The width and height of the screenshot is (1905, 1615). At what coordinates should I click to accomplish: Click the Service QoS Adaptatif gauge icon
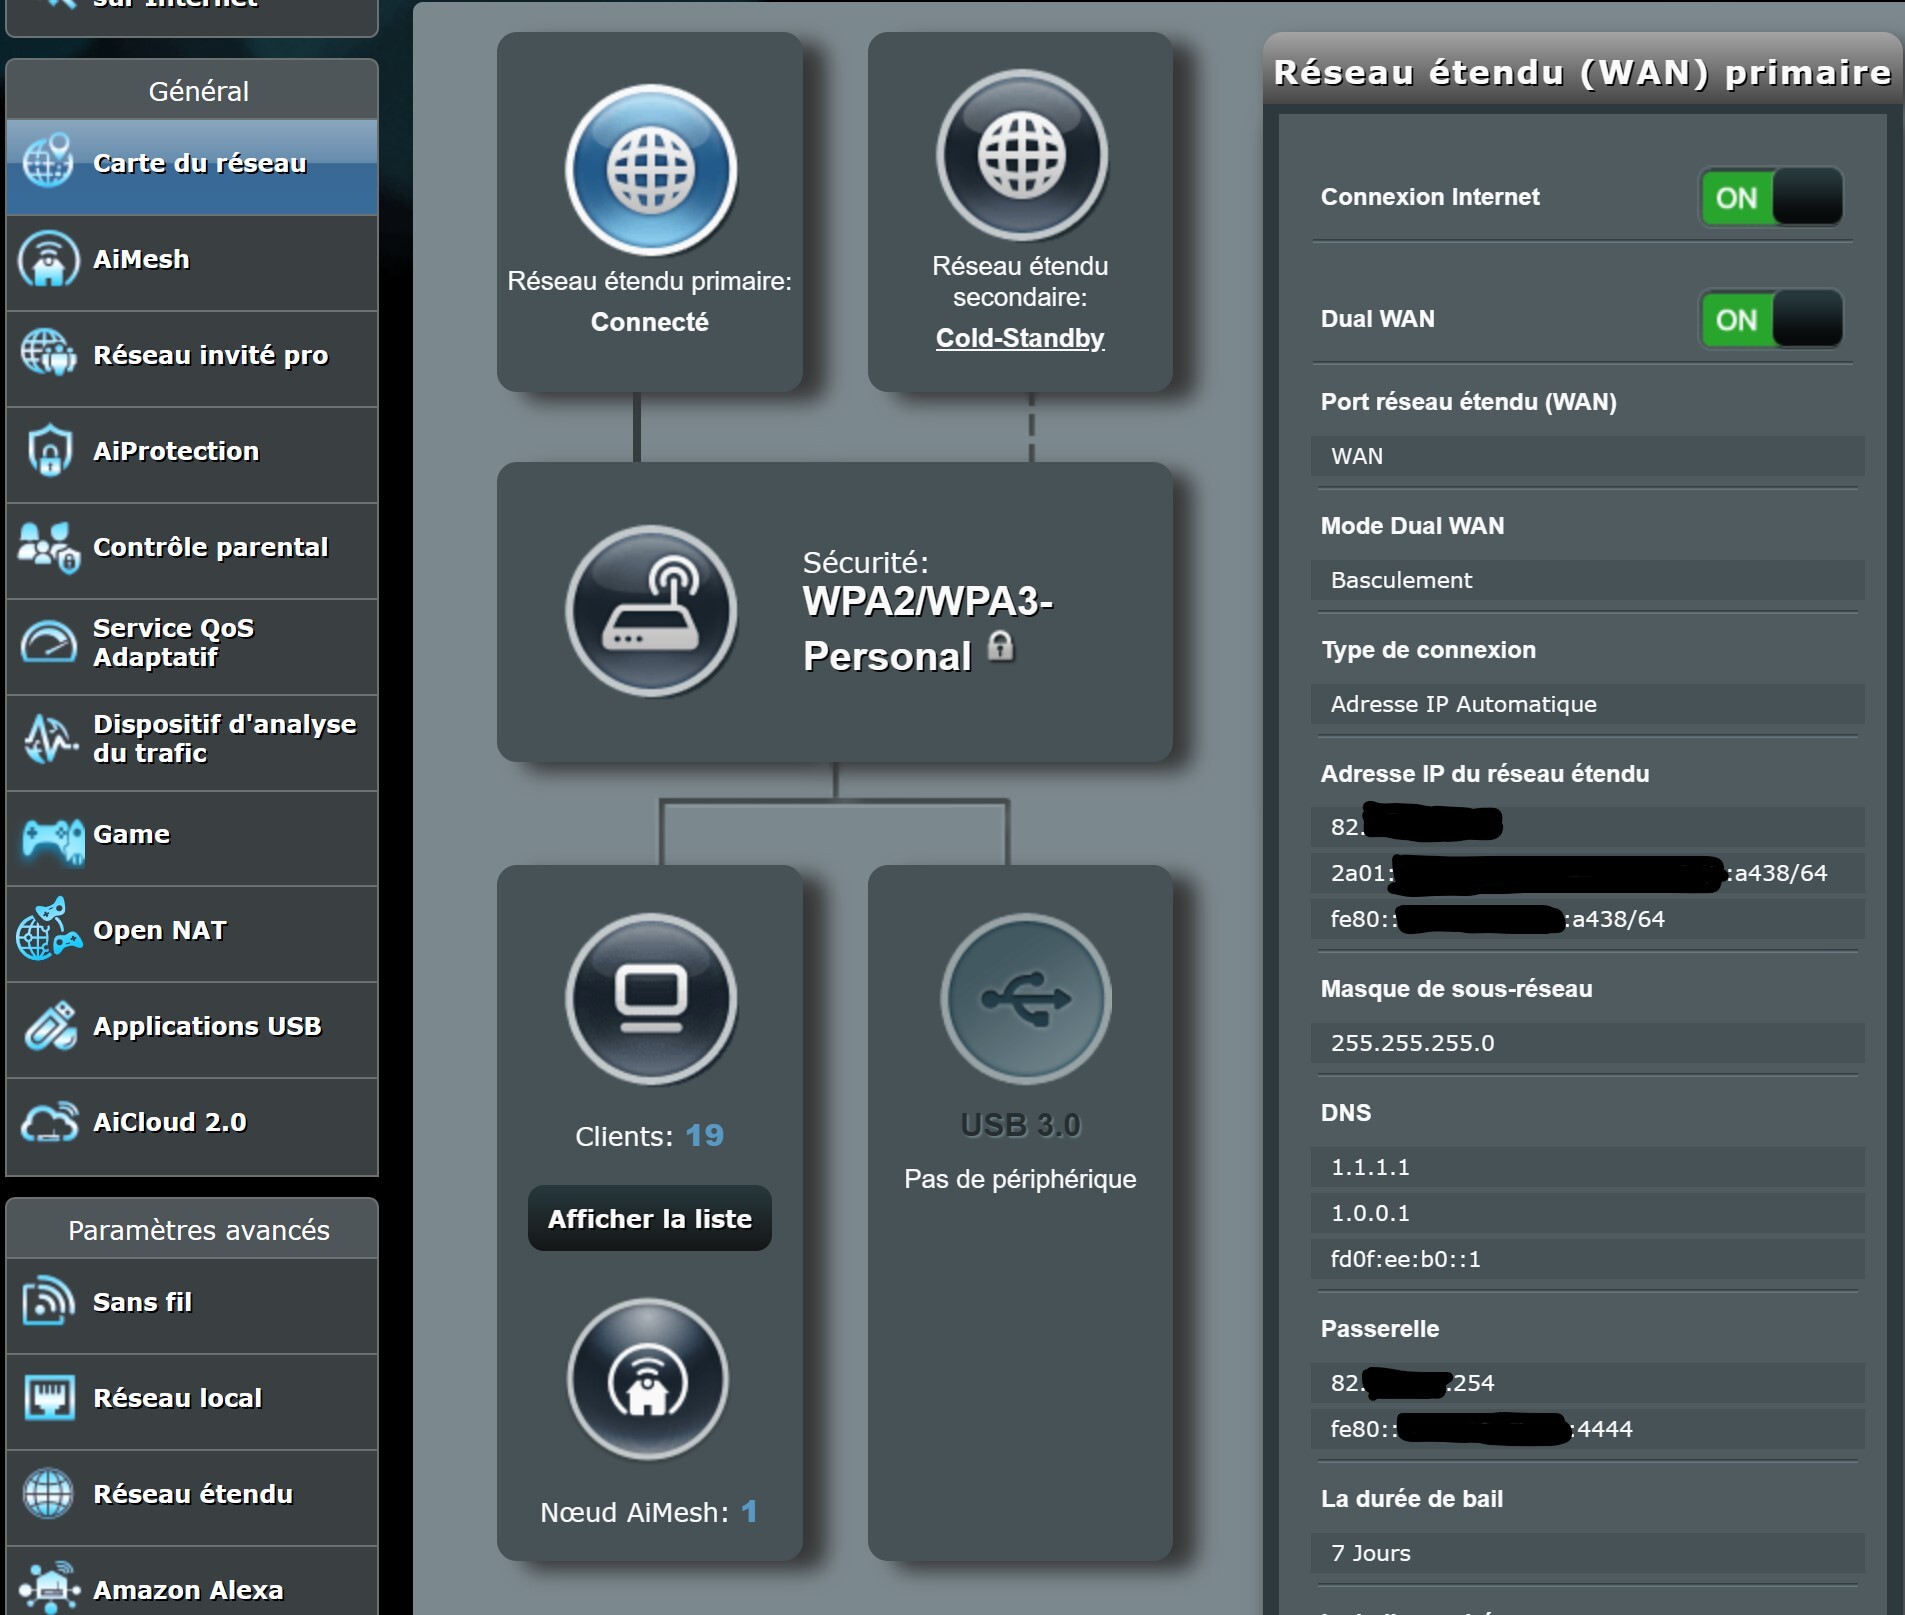tap(48, 643)
